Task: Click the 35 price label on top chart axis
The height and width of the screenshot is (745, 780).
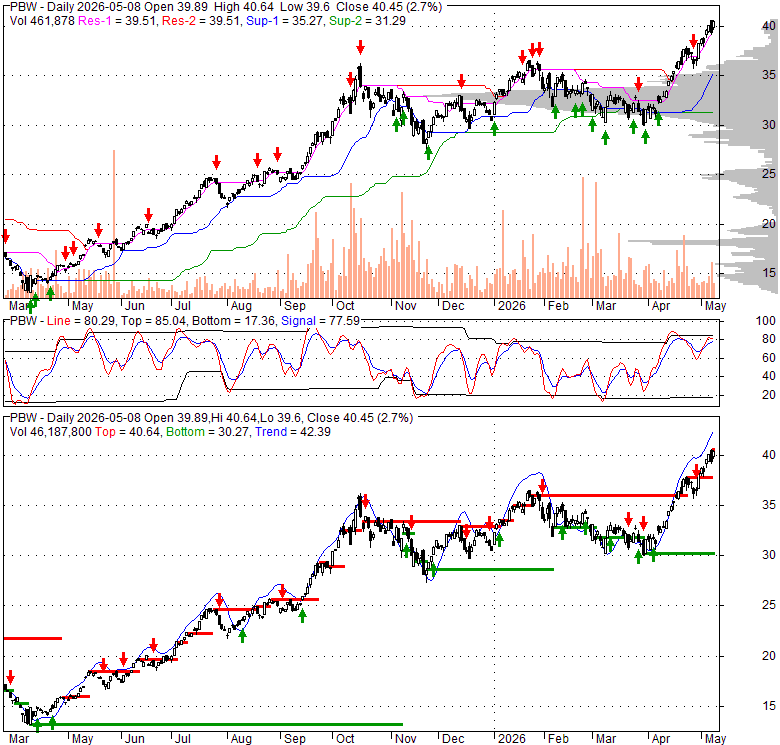Action: click(x=769, y=75)
